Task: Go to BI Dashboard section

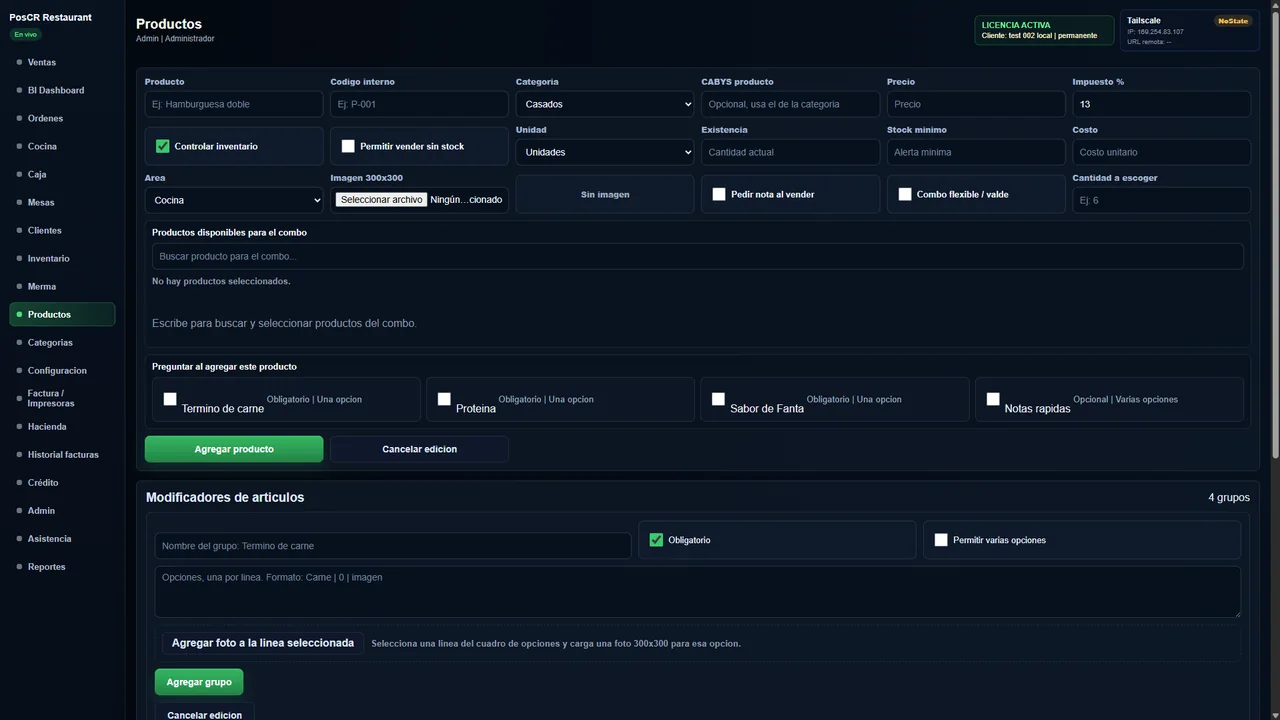Action: tap(62, 90)
